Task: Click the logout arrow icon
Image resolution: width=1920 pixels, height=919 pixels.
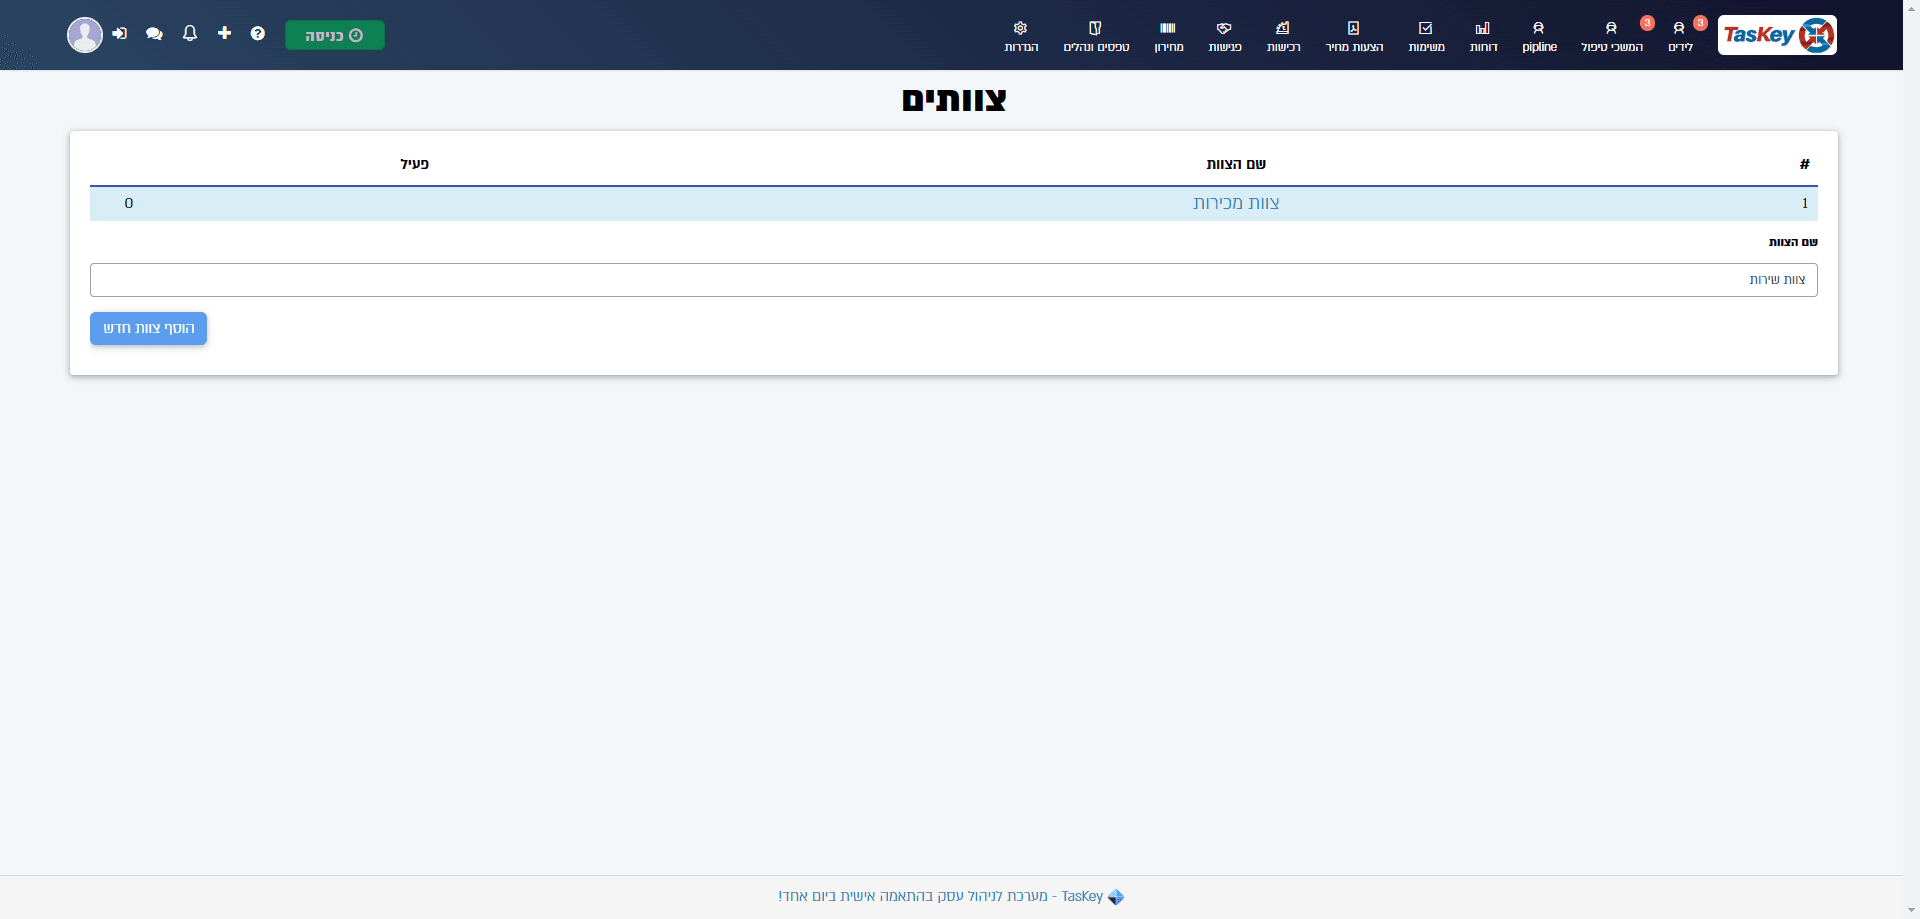Action: [x=120, y=34]
